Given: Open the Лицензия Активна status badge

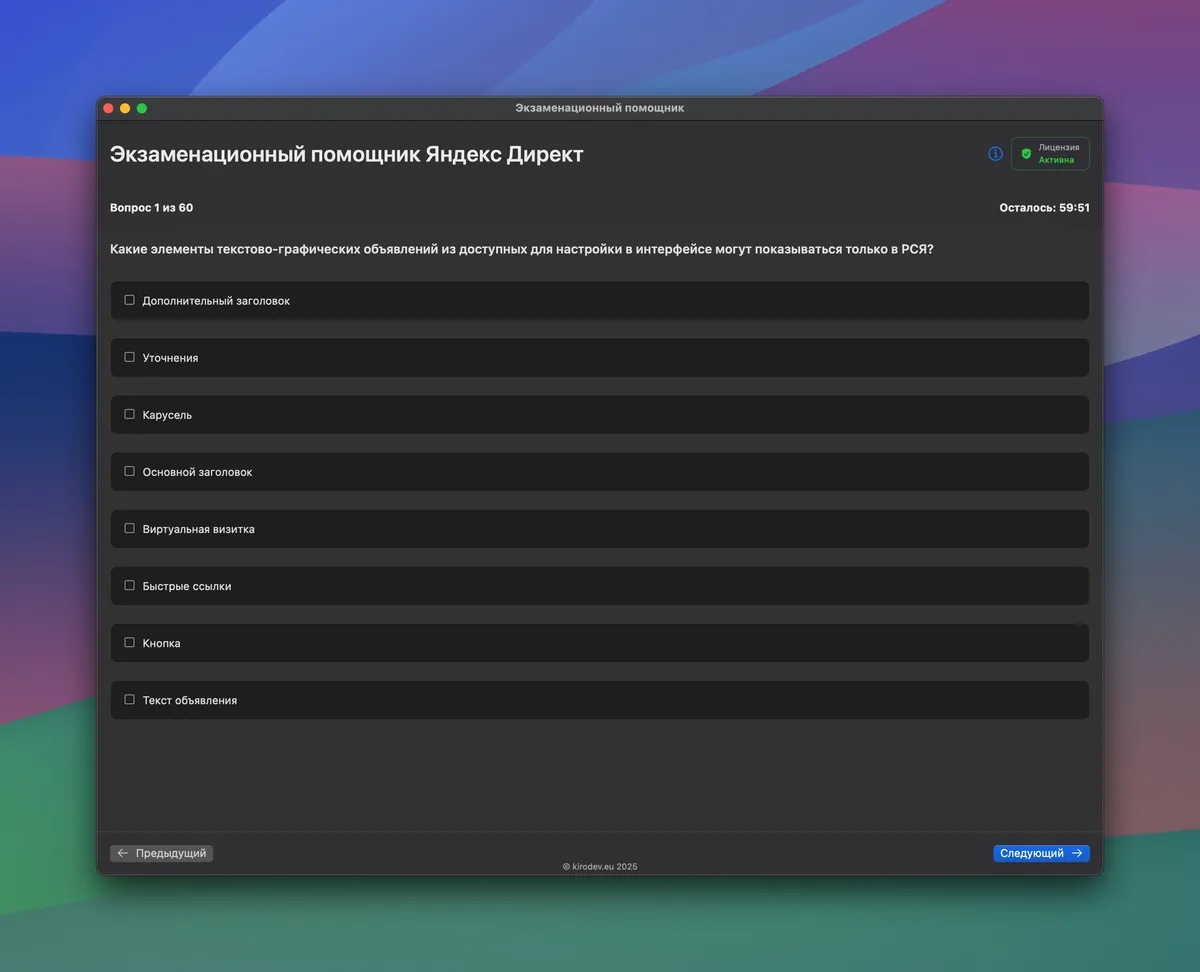Looking at the screenshot, I should [1050, 154].
